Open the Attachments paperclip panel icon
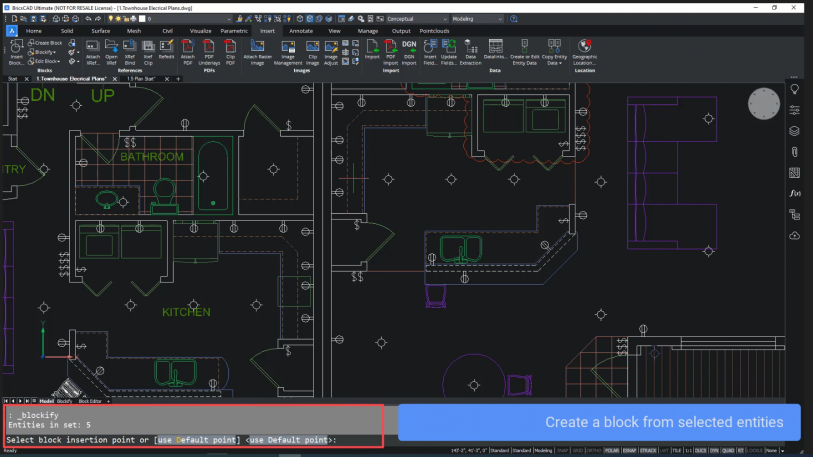The height and width of the screenshot is (457, 813). [794, 151]
